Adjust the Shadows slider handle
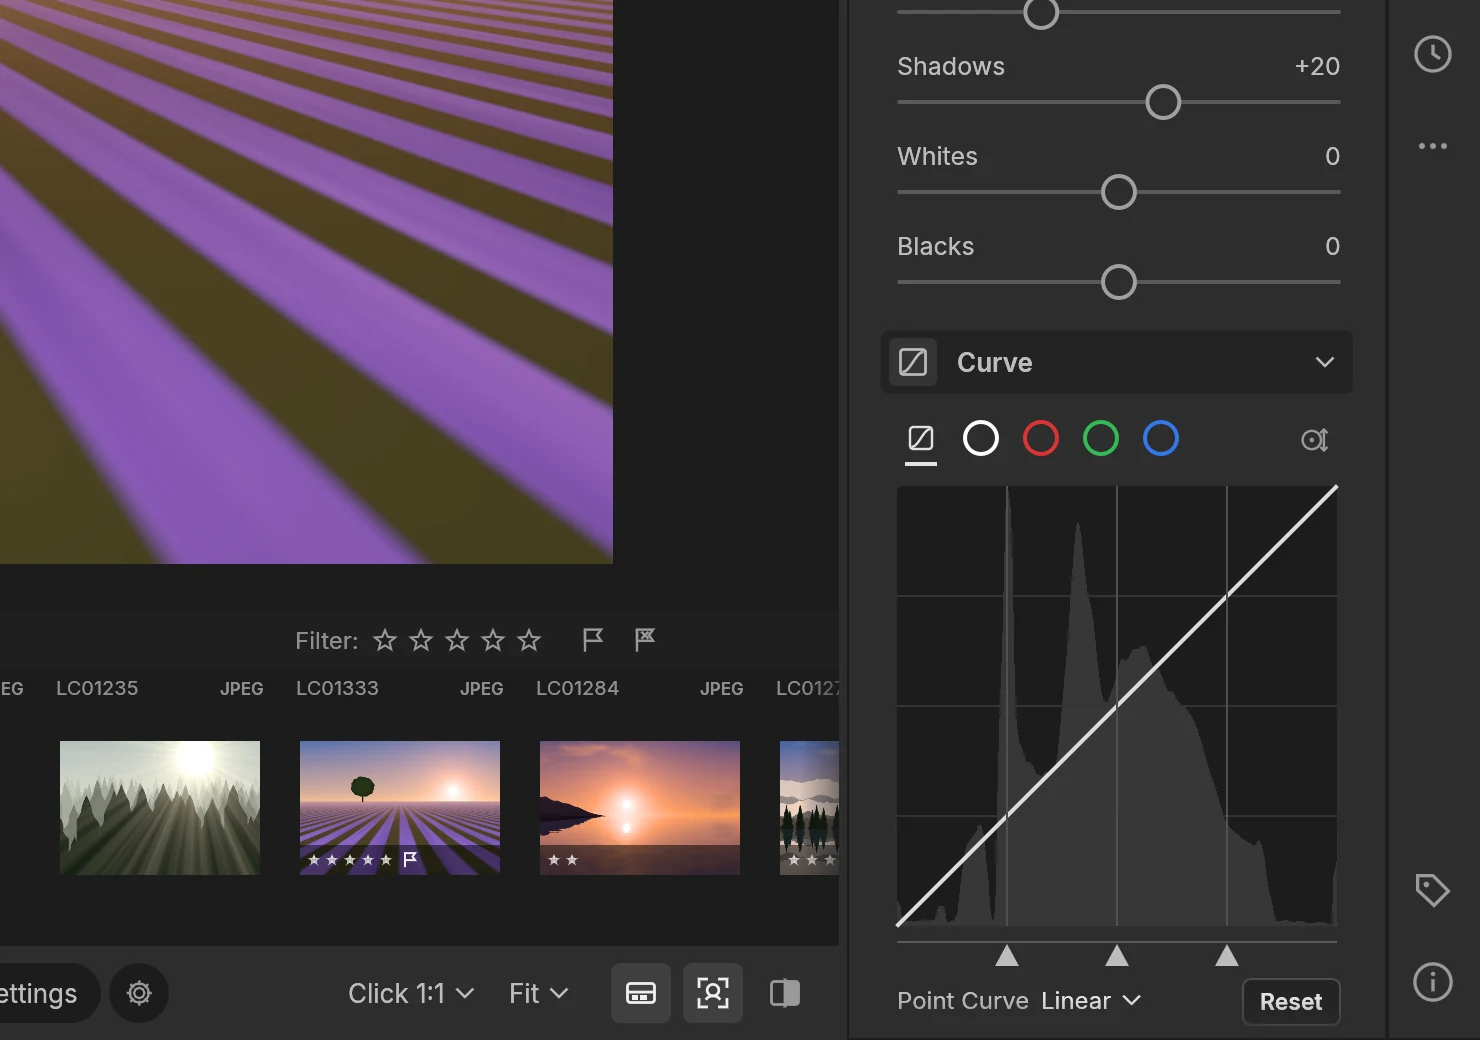1480x1040 pixels. (1163, 102)
